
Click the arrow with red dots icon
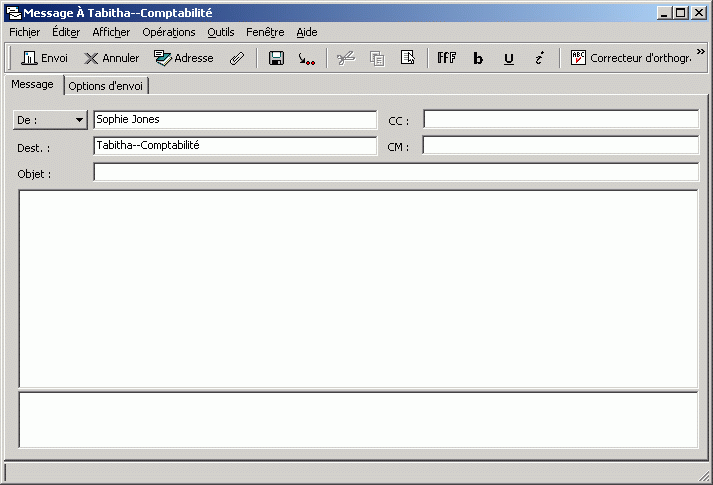[x=306, y=59]
